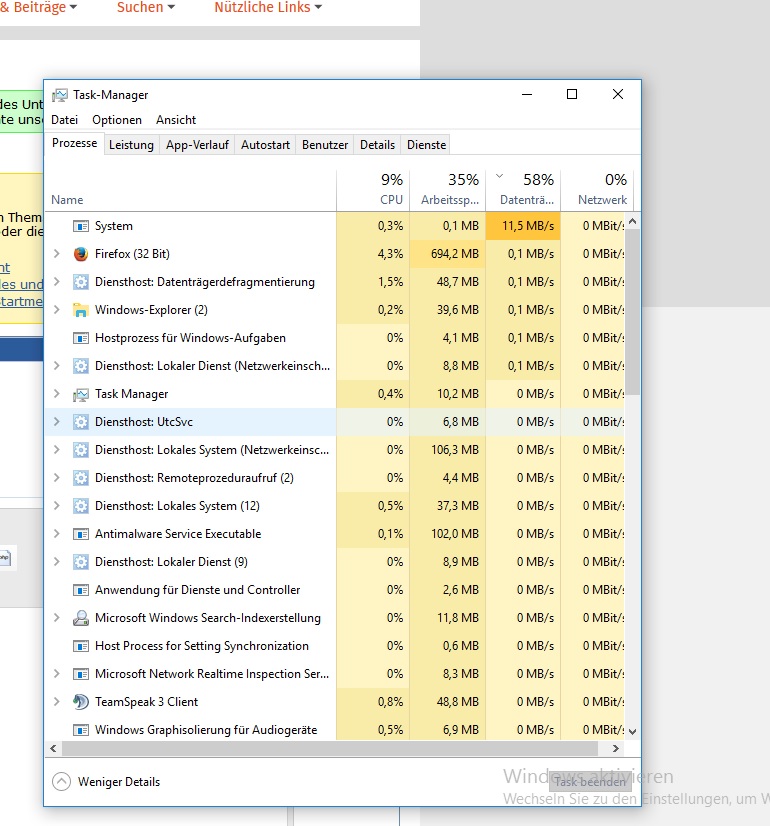The width and height of the screenshot is (770, 826).
Task: Click the Datenträgerdefragmentierung gear icon
Action: [81, 282]
